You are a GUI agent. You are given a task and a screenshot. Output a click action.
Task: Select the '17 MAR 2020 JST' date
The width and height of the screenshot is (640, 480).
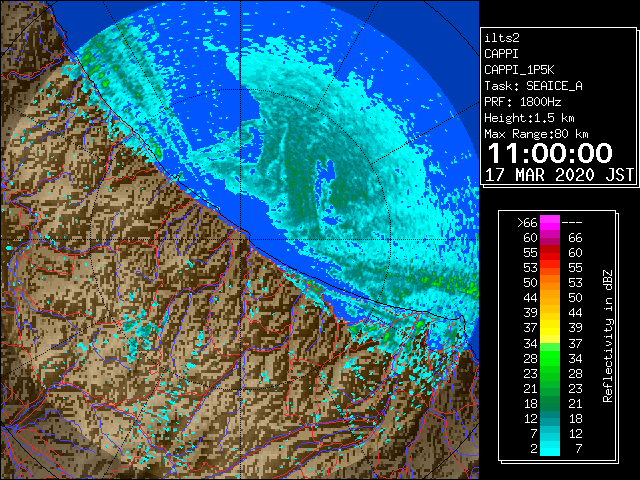coord(559,175)
